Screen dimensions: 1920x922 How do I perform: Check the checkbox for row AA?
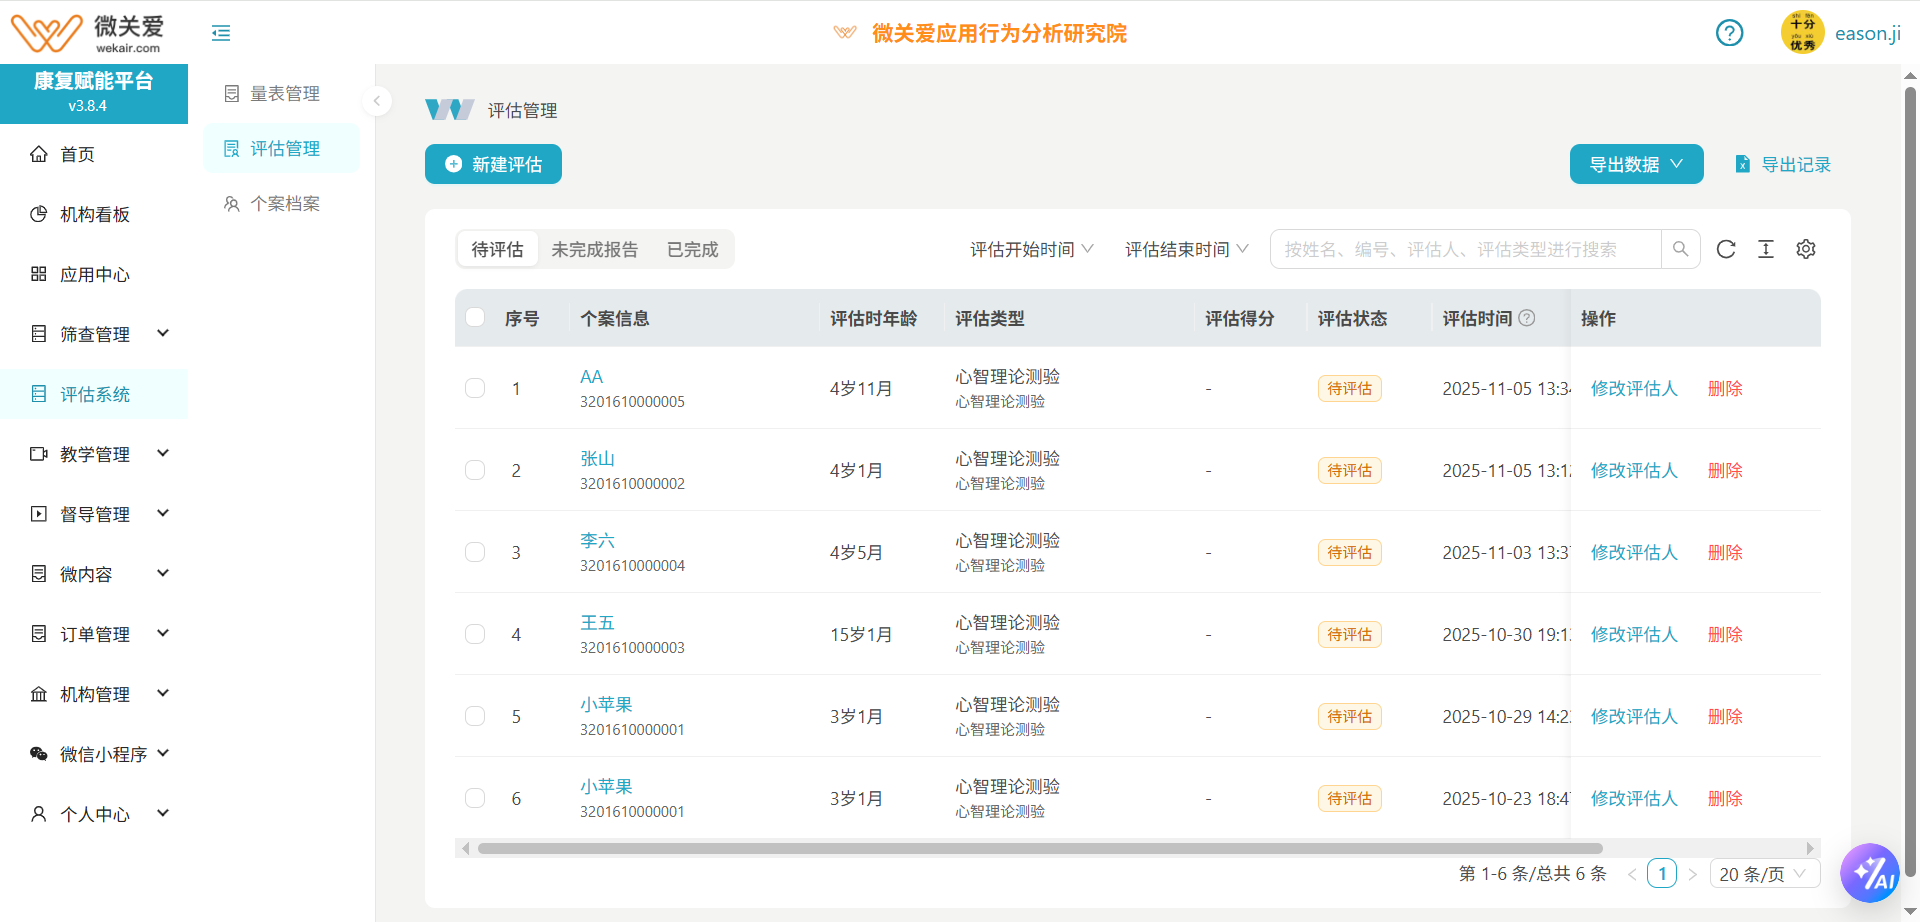click(x=475, y=388)
